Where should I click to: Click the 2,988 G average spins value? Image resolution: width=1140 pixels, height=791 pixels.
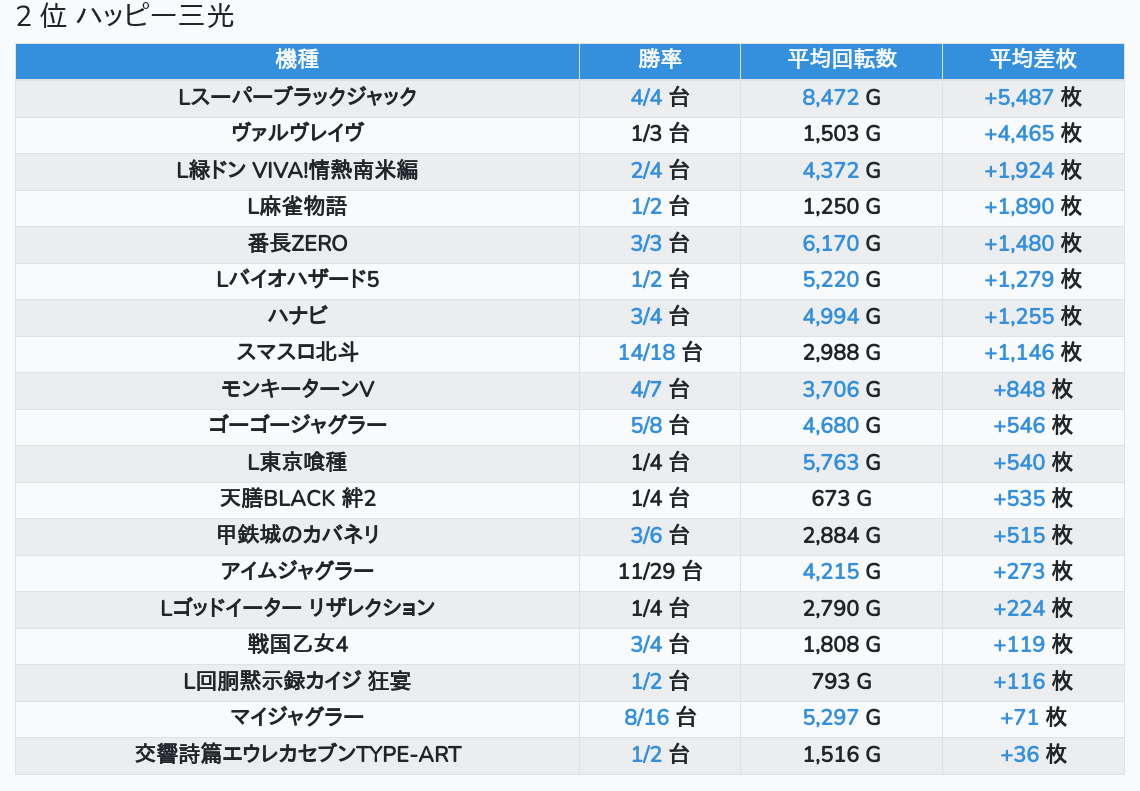(841, 352)
